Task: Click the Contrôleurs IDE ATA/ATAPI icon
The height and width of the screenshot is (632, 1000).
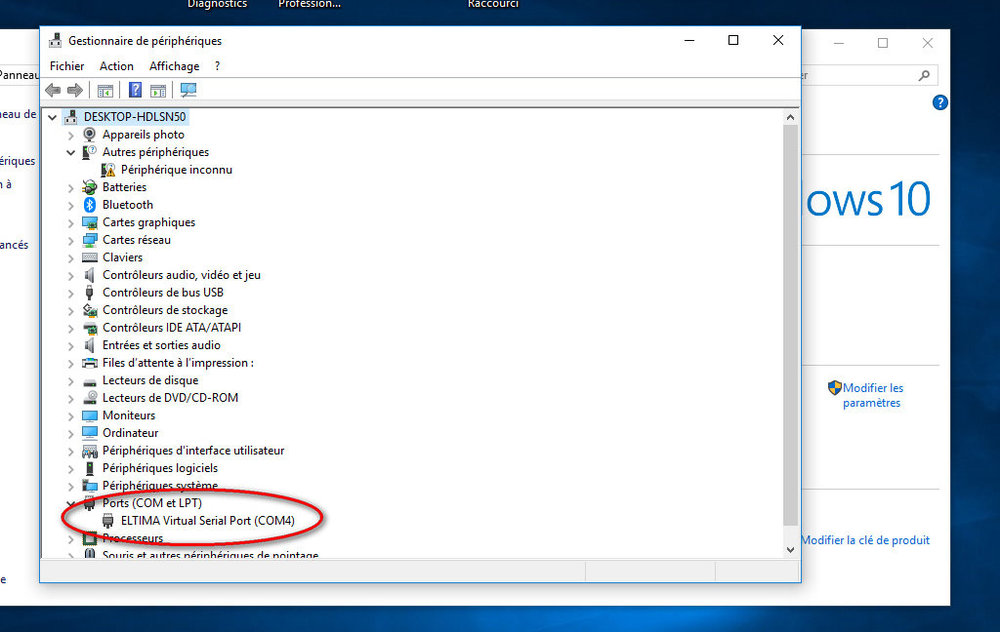Action: point(90,328)
